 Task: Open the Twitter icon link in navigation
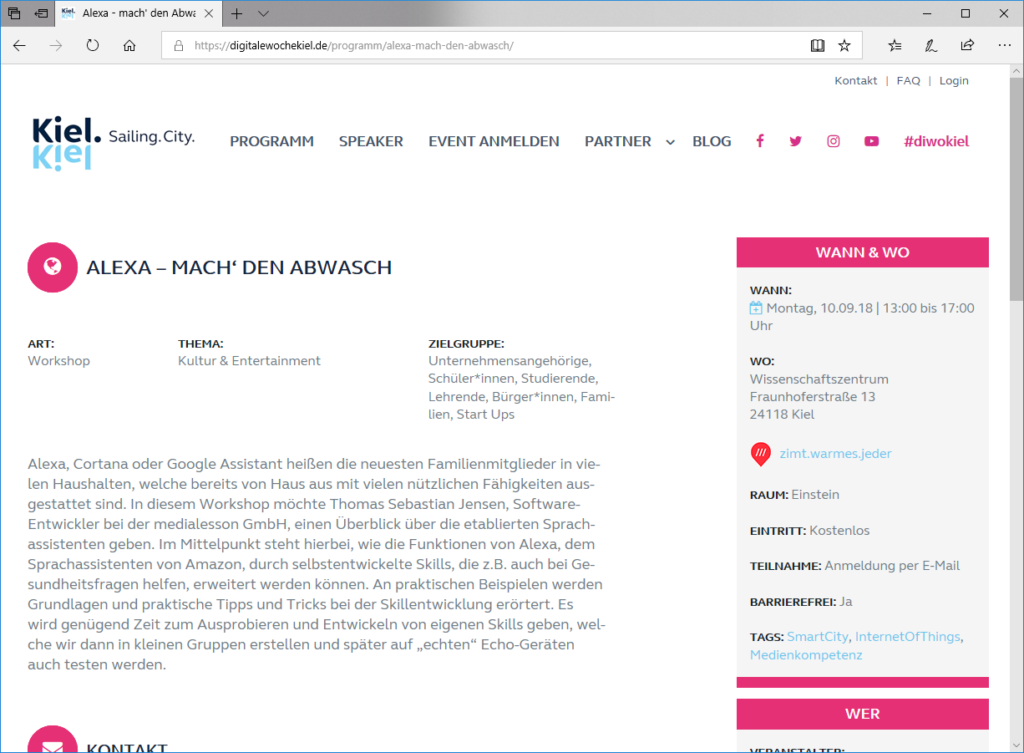tap(796, 141)
